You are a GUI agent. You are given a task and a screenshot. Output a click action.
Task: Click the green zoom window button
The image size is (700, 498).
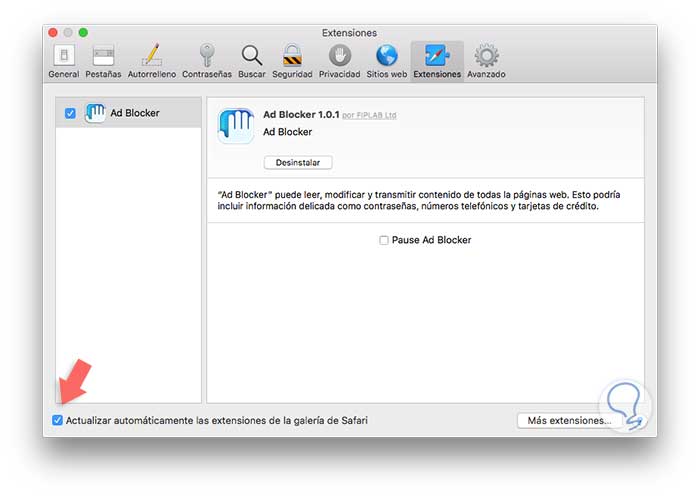83,33
